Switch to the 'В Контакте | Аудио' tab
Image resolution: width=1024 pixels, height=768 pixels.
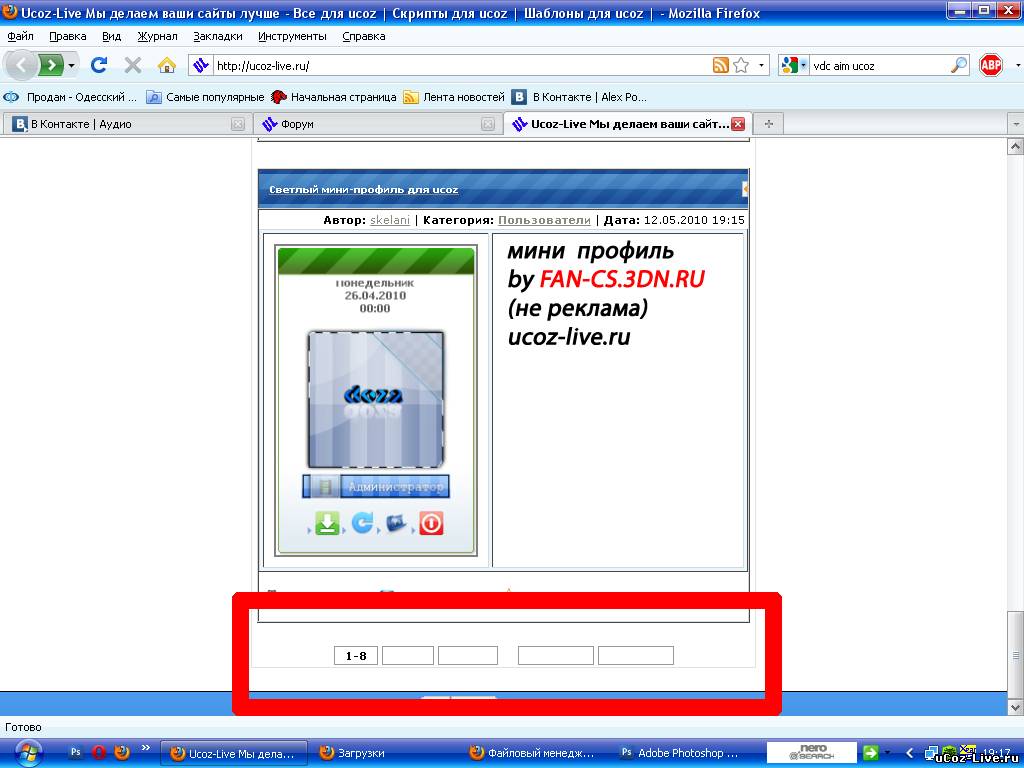point(118,124)
